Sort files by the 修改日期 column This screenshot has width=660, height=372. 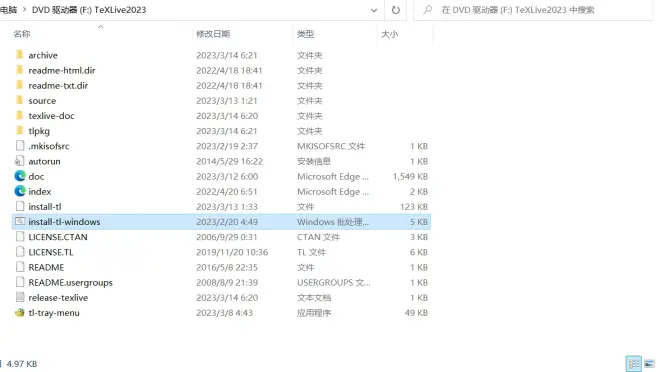pos(213,34)
